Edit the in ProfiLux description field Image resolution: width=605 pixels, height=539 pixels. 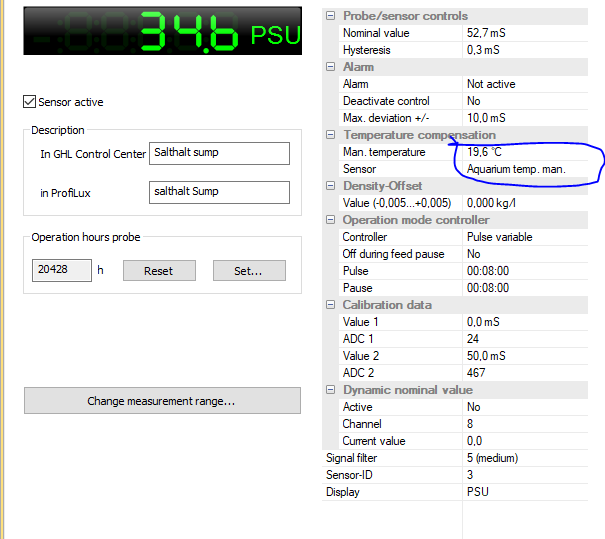pyautogui.click(x=219, y=192)
